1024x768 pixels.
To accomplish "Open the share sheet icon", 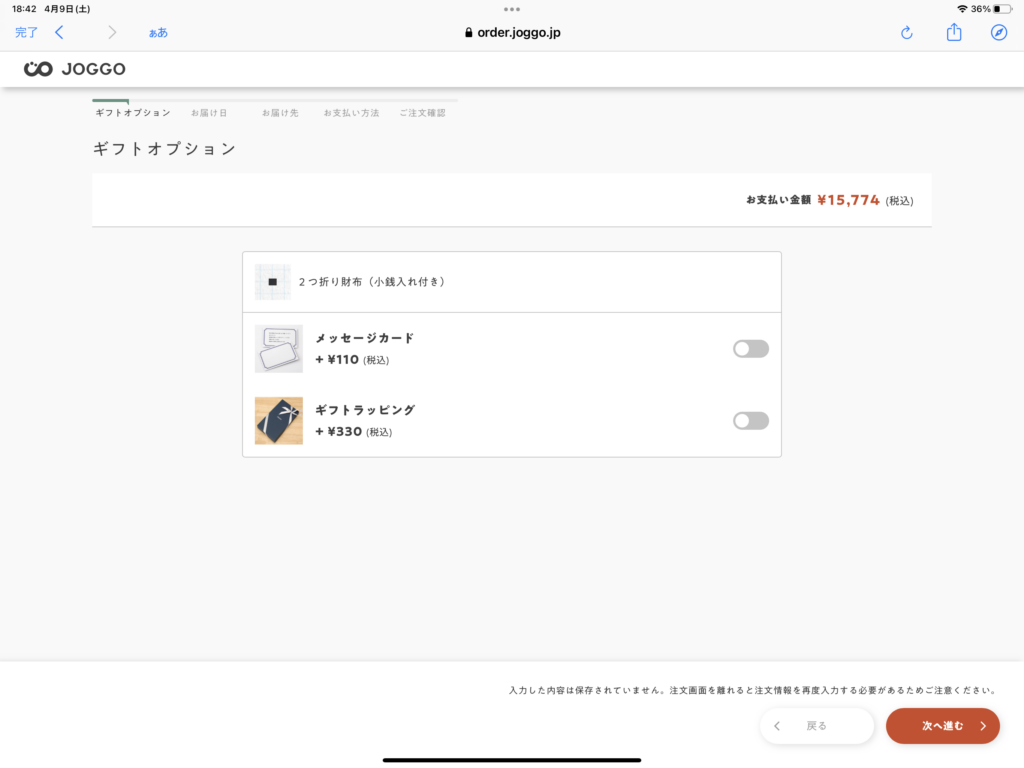I will tap(953, 32).
